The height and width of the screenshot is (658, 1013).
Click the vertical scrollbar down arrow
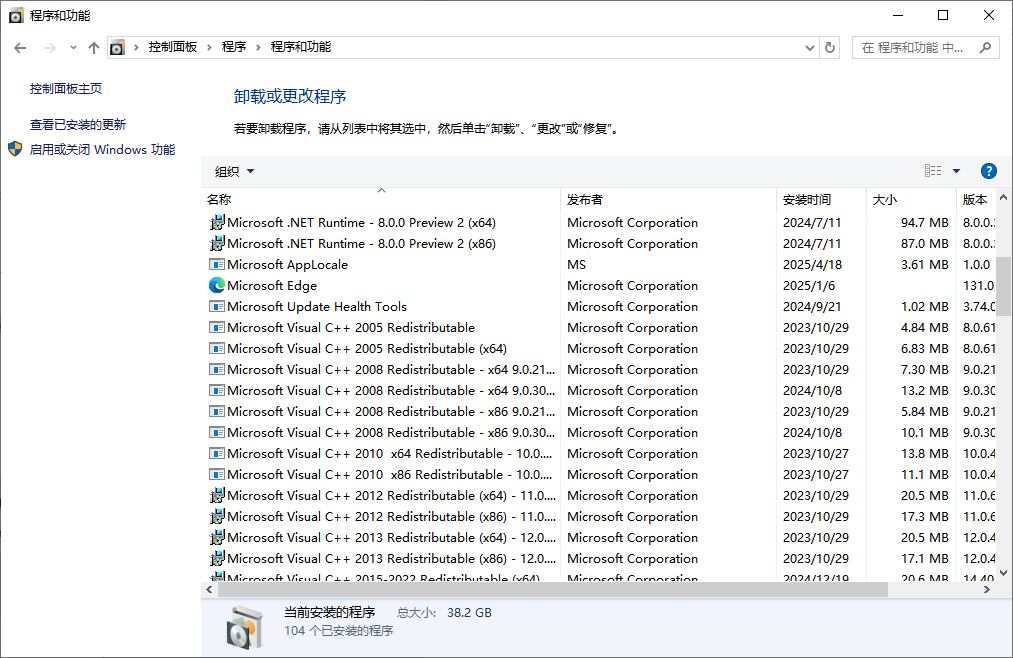1003,573
